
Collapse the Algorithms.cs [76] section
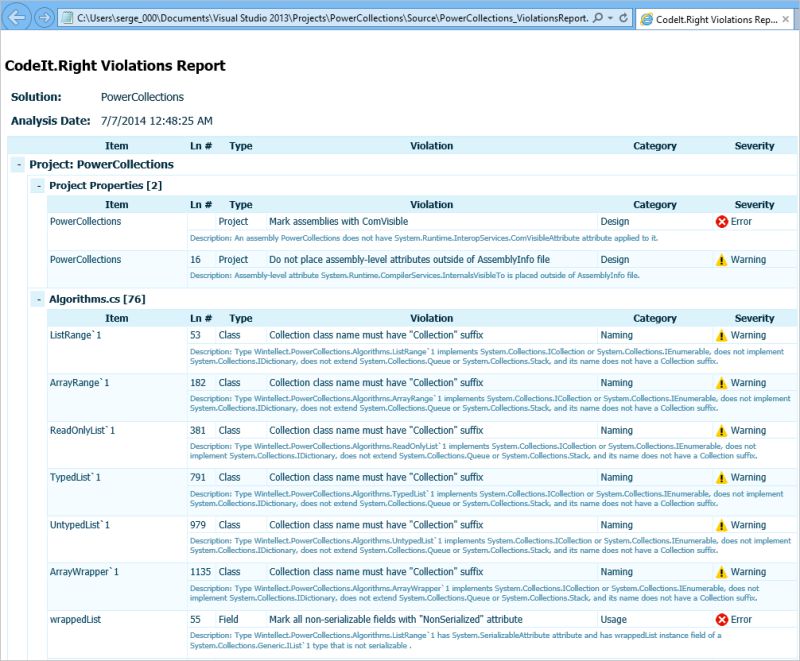click(x=39, y=299)
